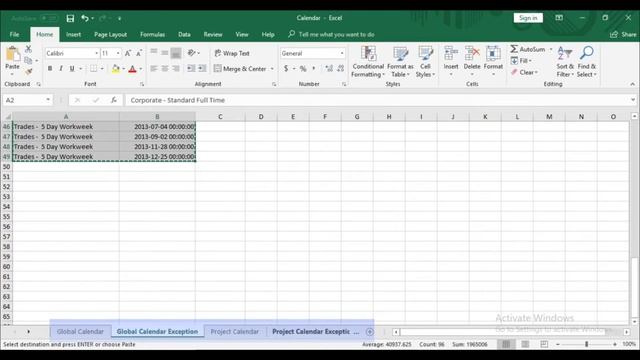Switch to the Data ribbon tab
Screen dimensions: 640x360
point(184,35)
